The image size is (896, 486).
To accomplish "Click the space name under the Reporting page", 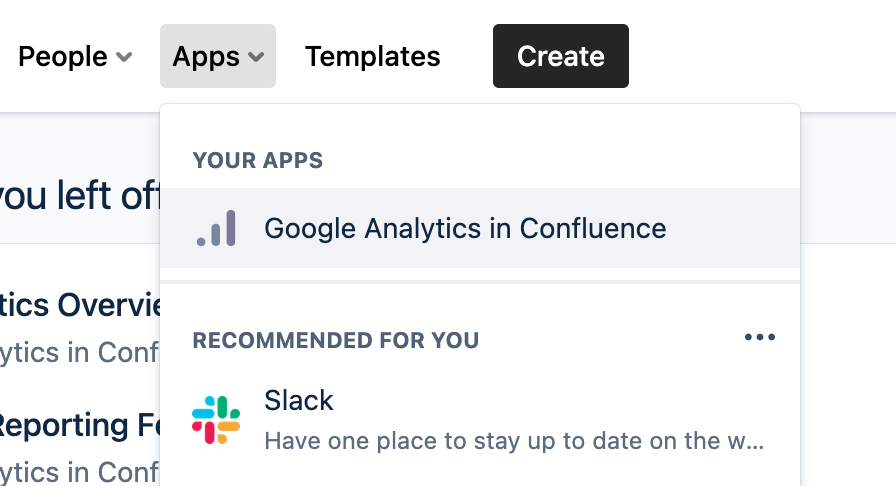I will click(x=80, y=470).
